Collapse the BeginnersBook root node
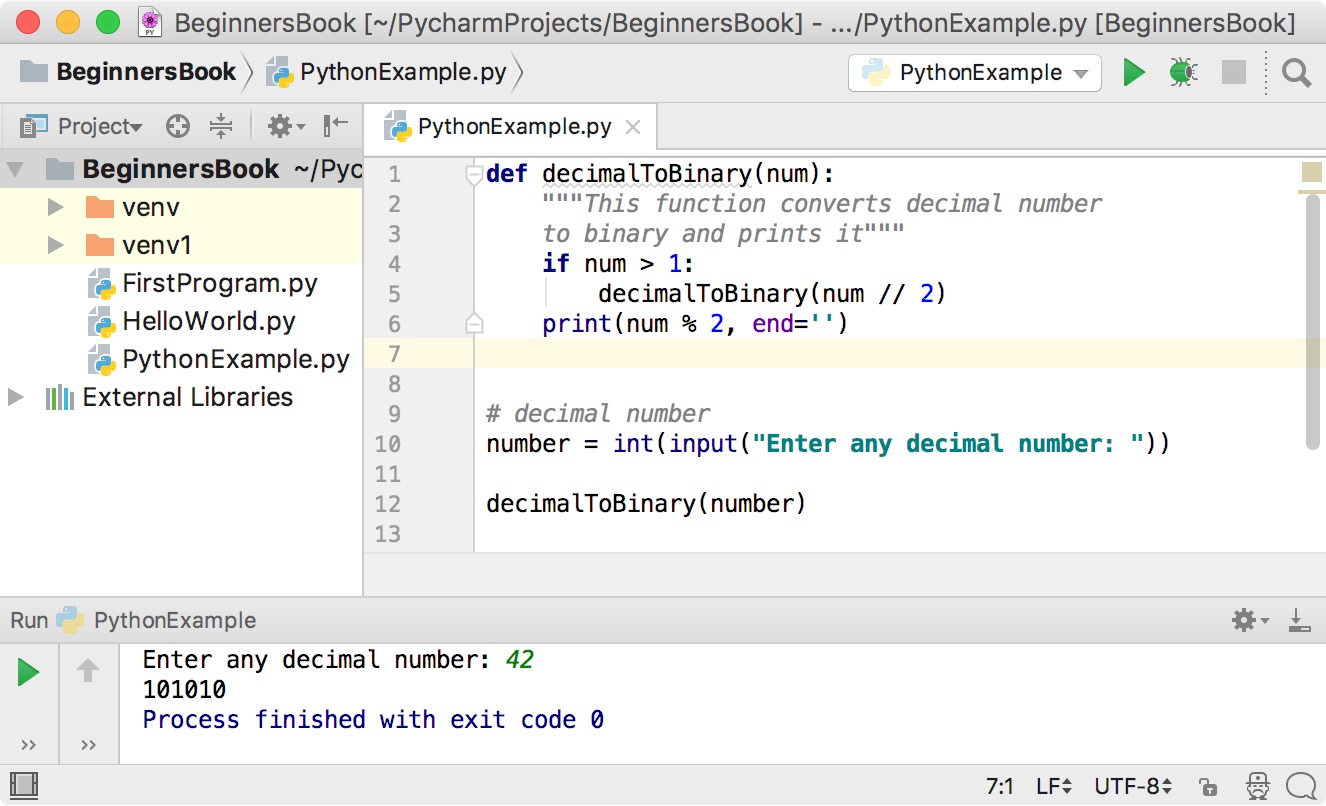This screenshot has width=1326, height=806. (16, 170)
